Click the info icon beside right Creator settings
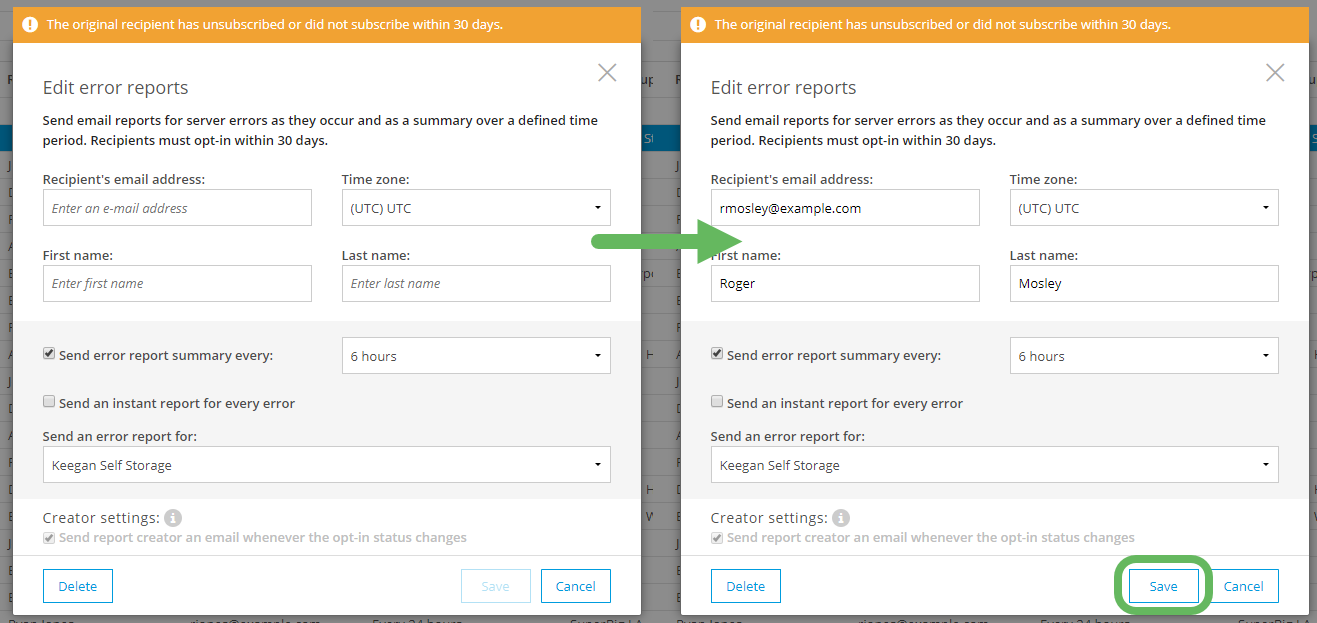 click(841, 517)
